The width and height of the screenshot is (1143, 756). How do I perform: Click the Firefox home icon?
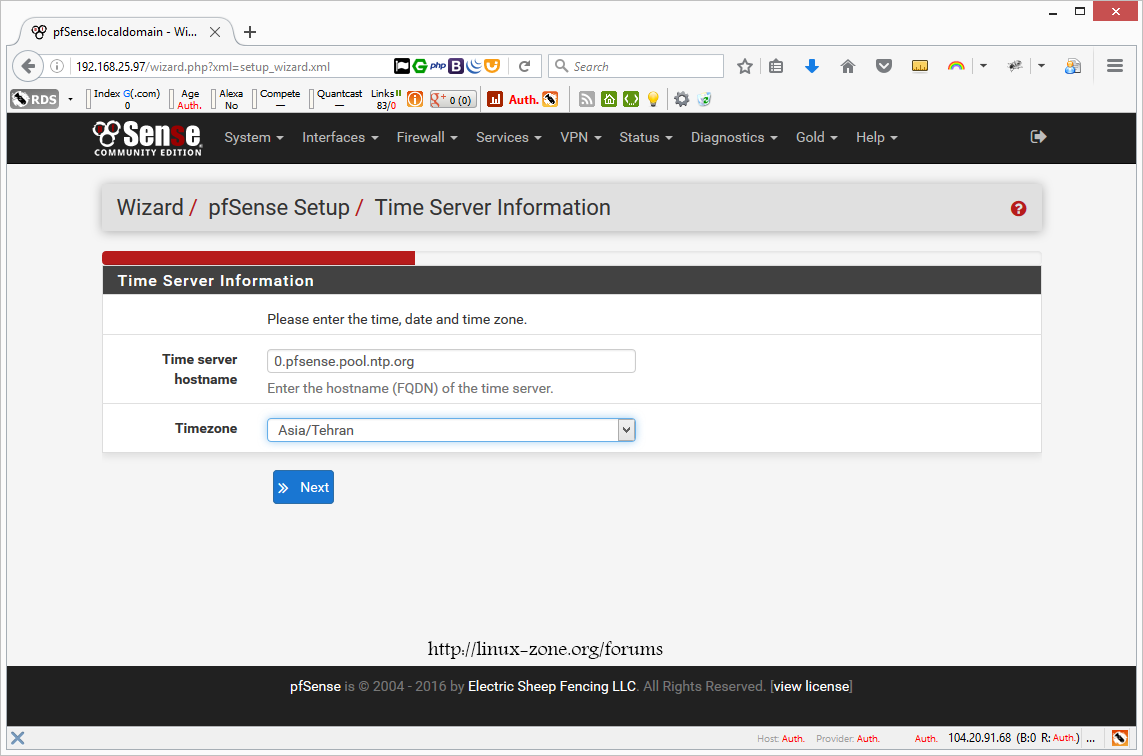(x=848, y=67)
